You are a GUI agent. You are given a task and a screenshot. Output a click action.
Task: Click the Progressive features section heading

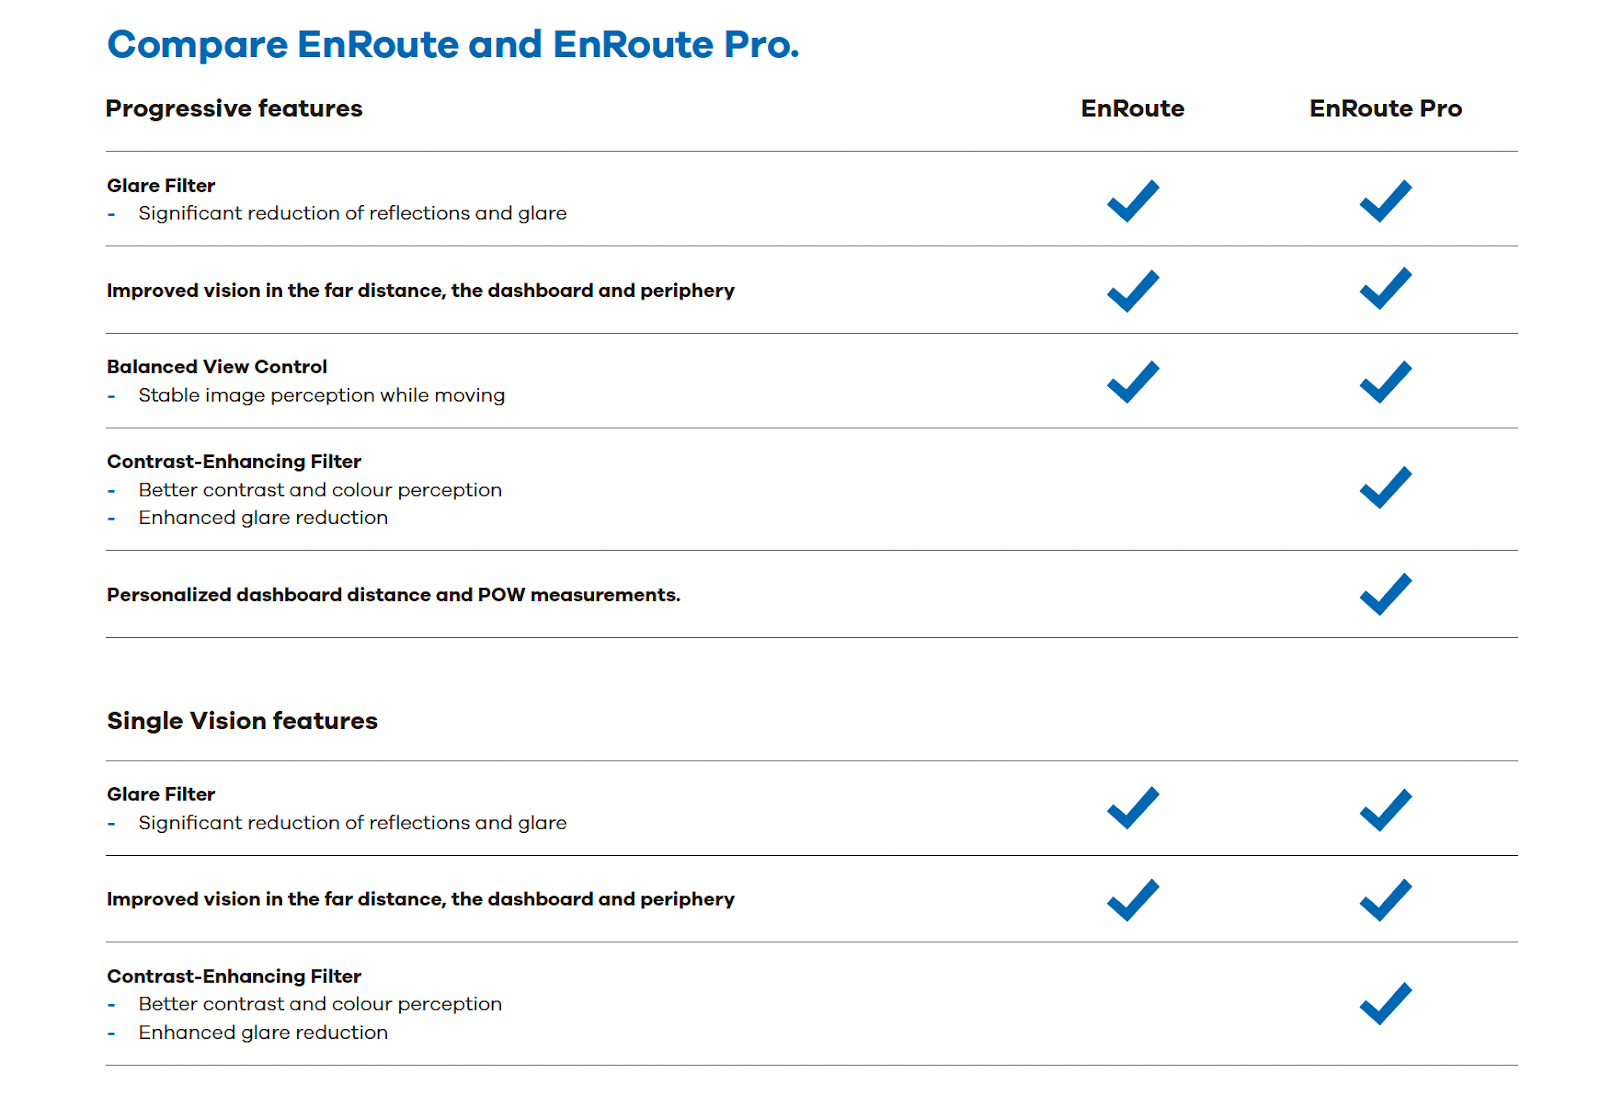click(x=234, y=109)
